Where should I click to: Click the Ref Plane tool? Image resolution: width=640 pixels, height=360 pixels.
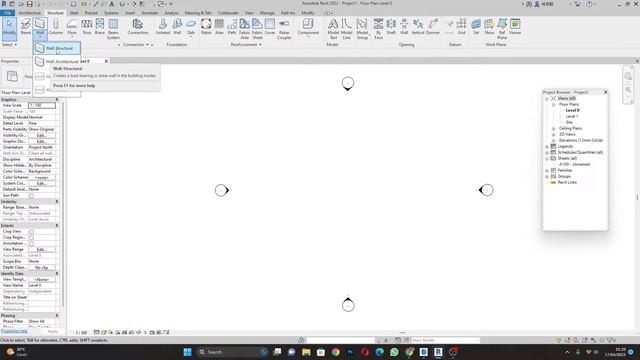pyautogui.click(x=502, y=29)
